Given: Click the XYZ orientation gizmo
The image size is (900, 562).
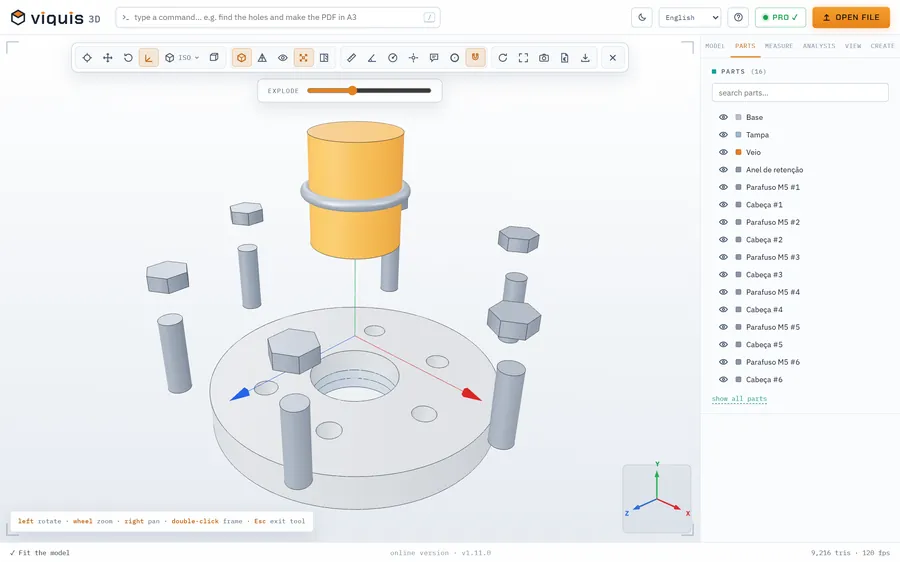Looking at the screenshot, I should (x=657, y=498).
